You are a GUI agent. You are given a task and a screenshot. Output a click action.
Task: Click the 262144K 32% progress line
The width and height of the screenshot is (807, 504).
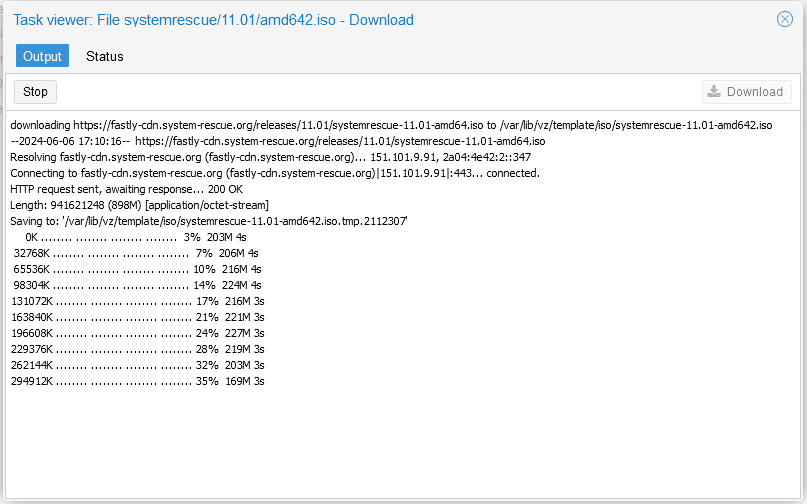click(137, 364)
